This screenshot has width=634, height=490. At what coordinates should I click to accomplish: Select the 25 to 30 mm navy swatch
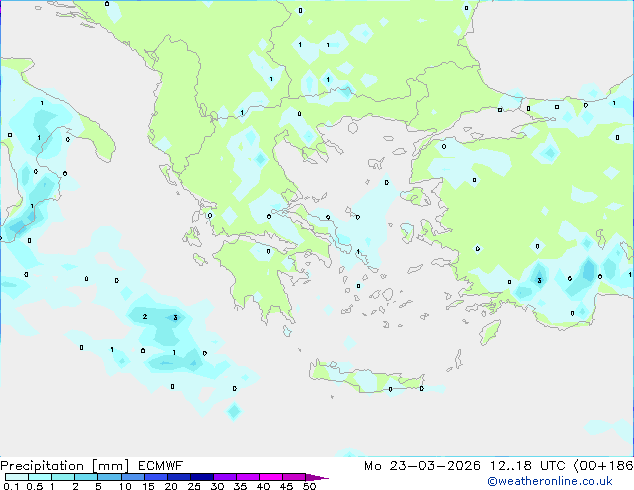[x=202, y=477]
